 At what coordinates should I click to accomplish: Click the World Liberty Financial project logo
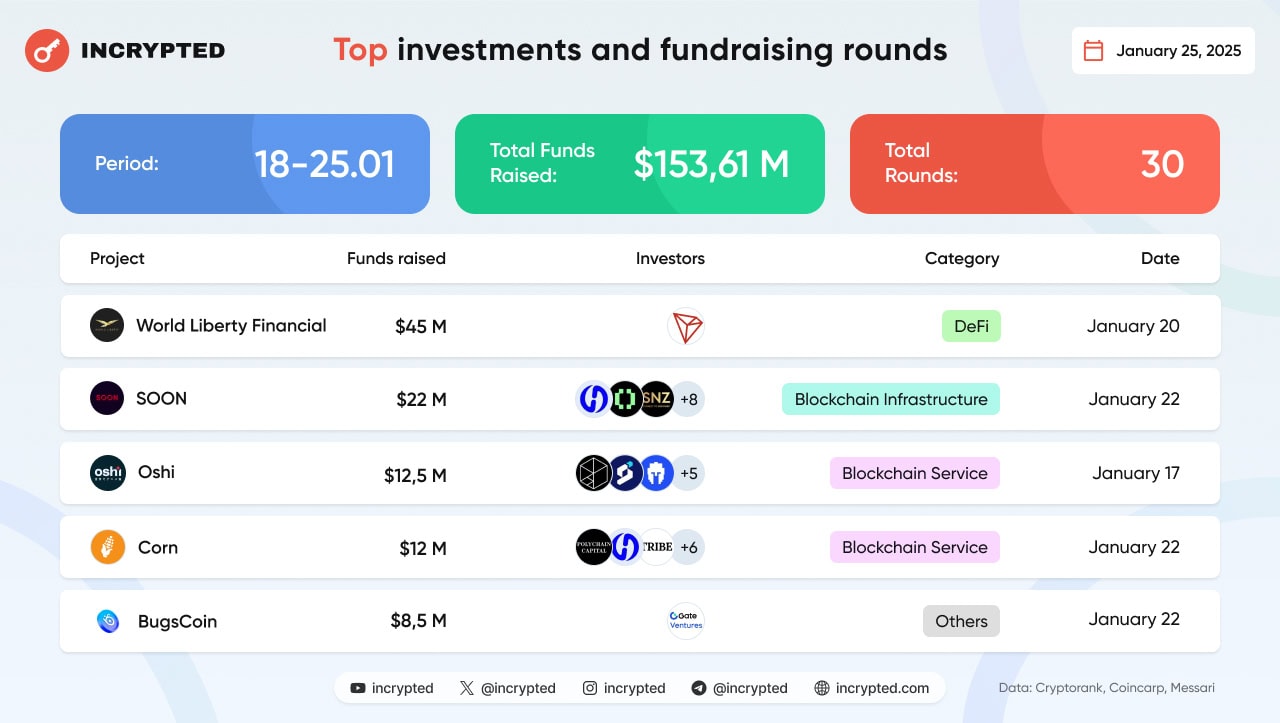(x=107, y=325)
